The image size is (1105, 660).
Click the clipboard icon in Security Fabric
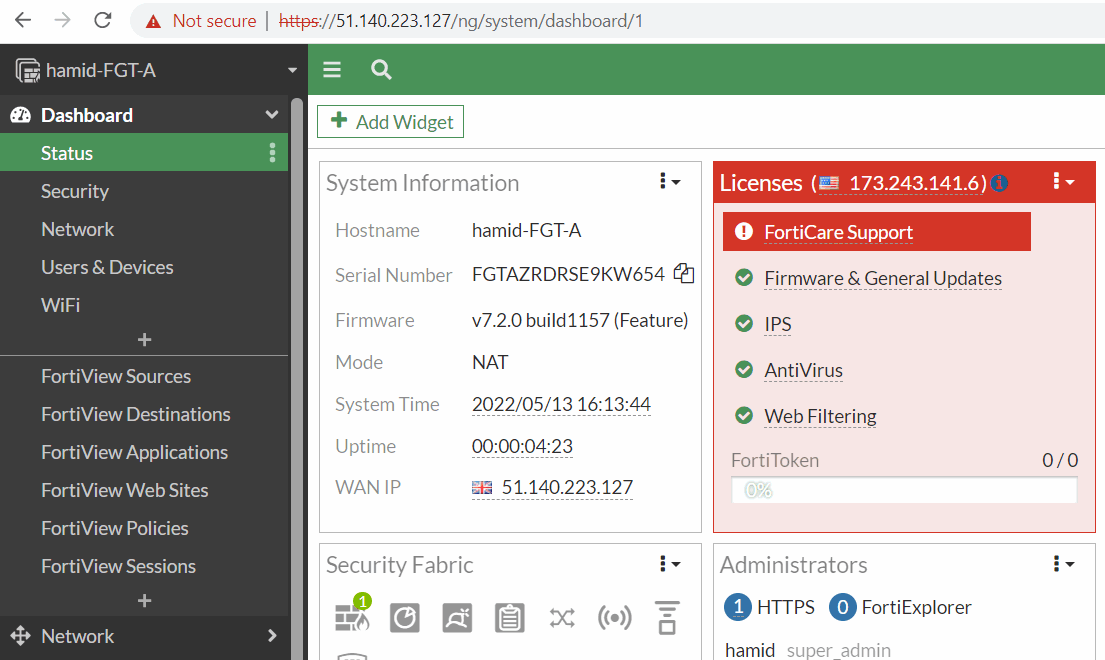click(510, 618)
